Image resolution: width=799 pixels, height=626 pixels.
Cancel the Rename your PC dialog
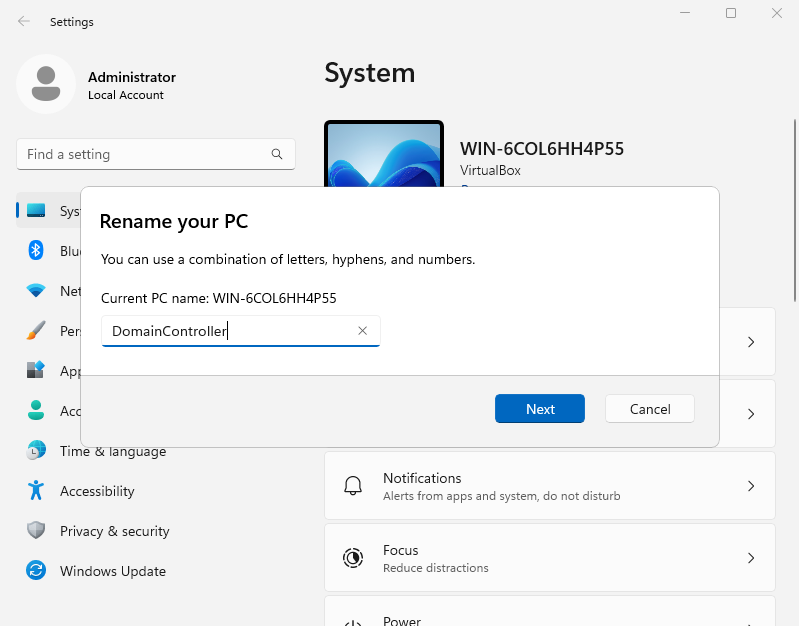coord(650,409)
